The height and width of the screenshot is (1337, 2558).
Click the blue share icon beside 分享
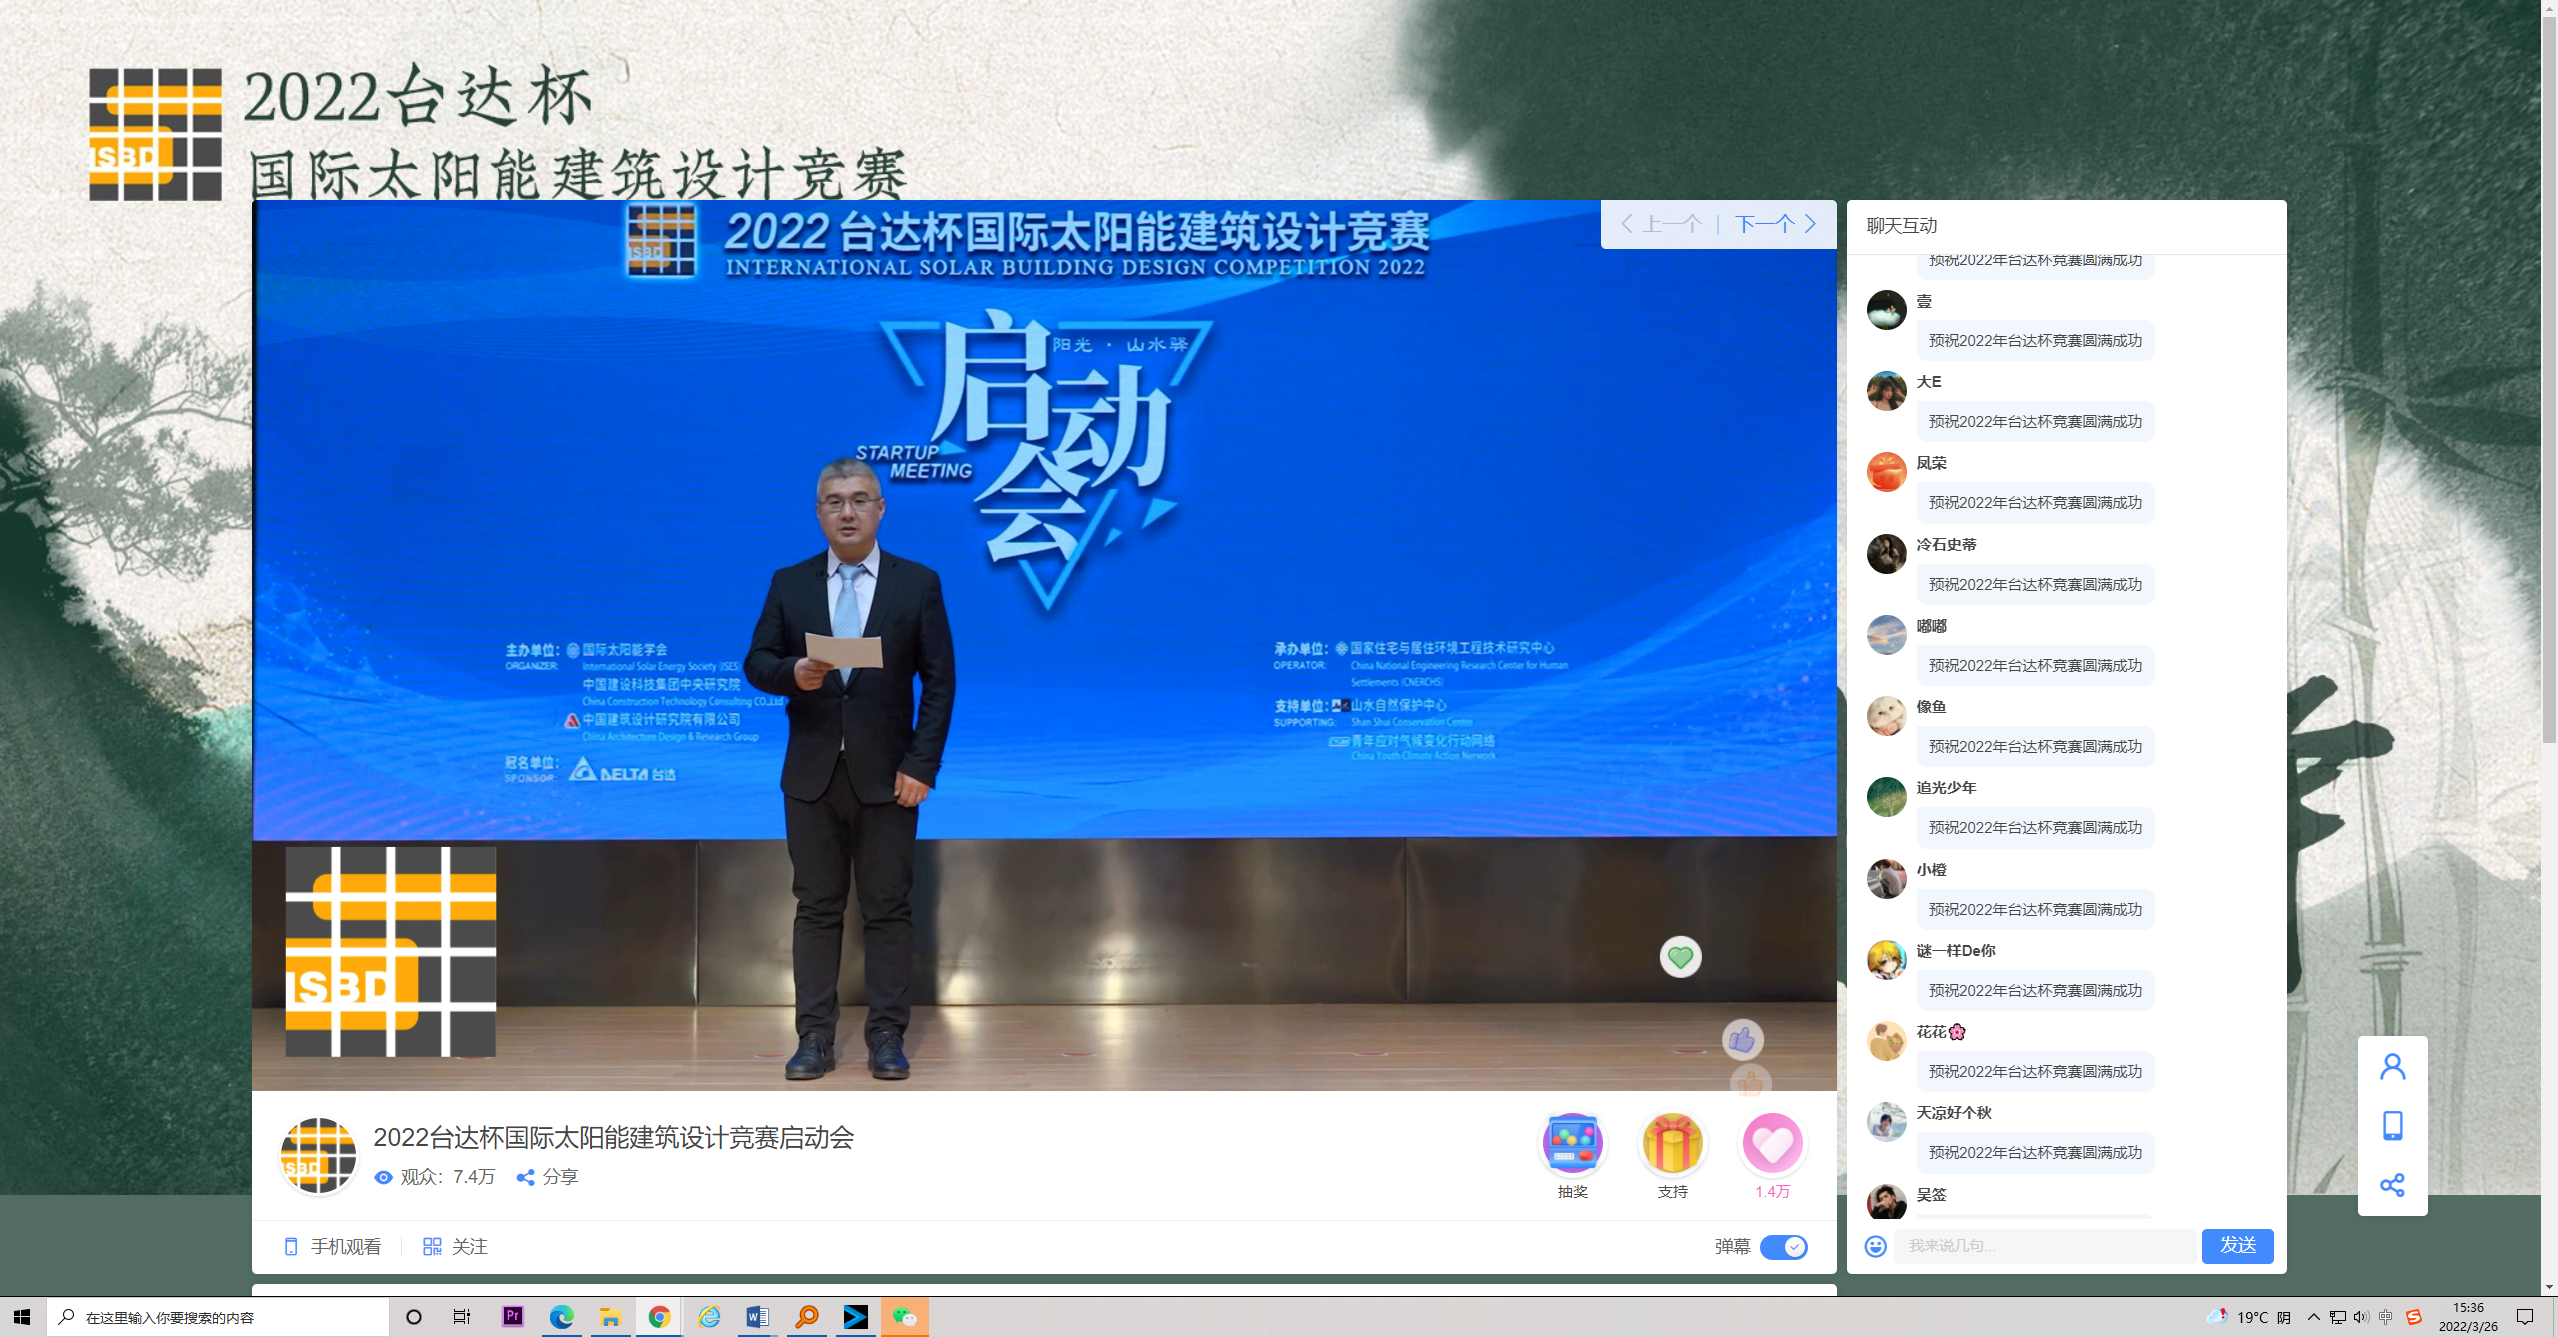[525, 1177]
